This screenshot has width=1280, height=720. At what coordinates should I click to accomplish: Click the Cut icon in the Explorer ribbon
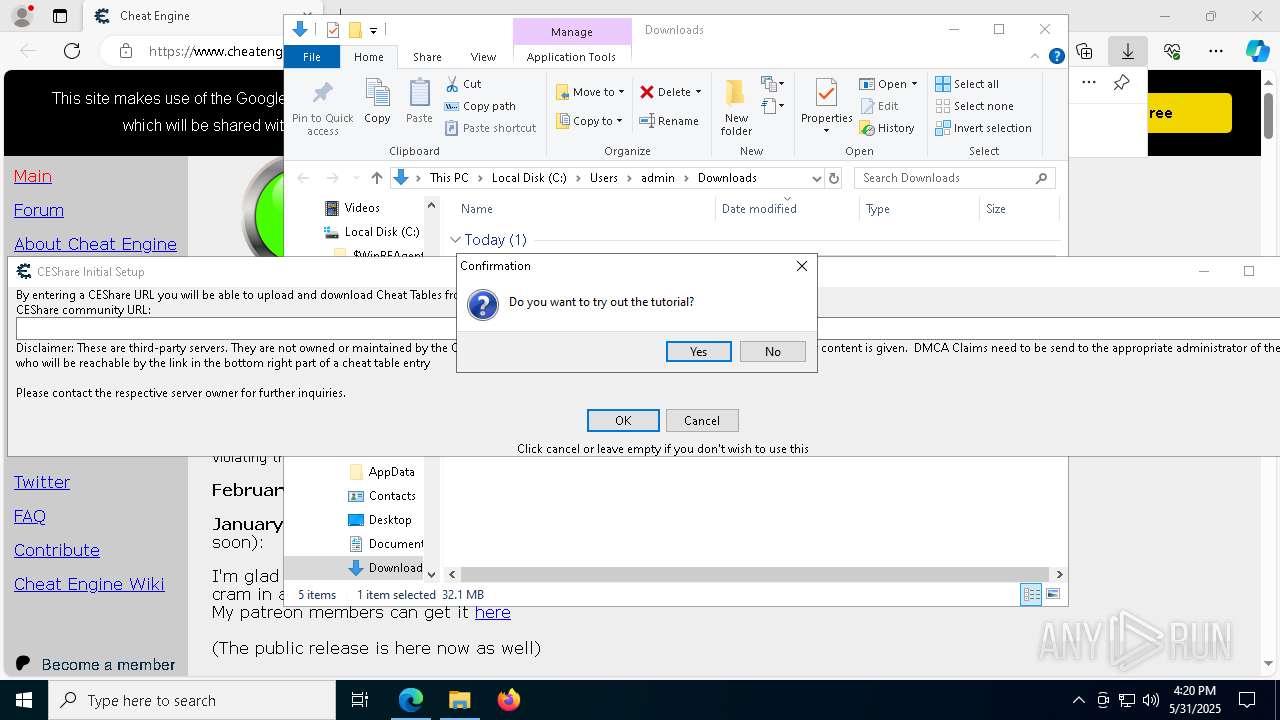click(452, 84)
